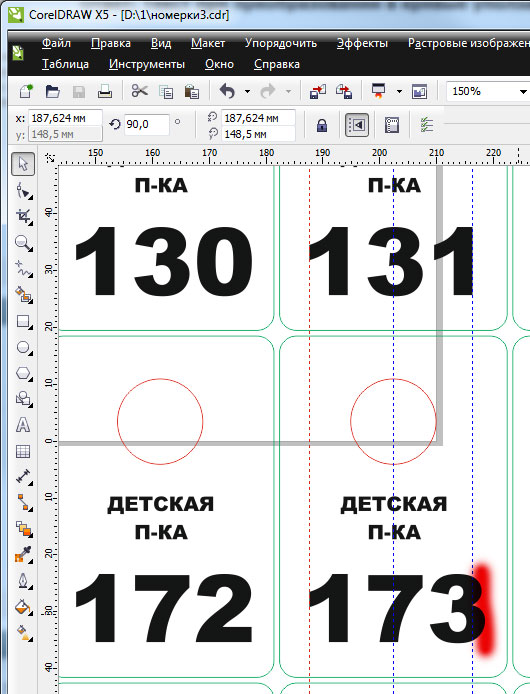
Task: Select the Text tool
Action: 23,425
